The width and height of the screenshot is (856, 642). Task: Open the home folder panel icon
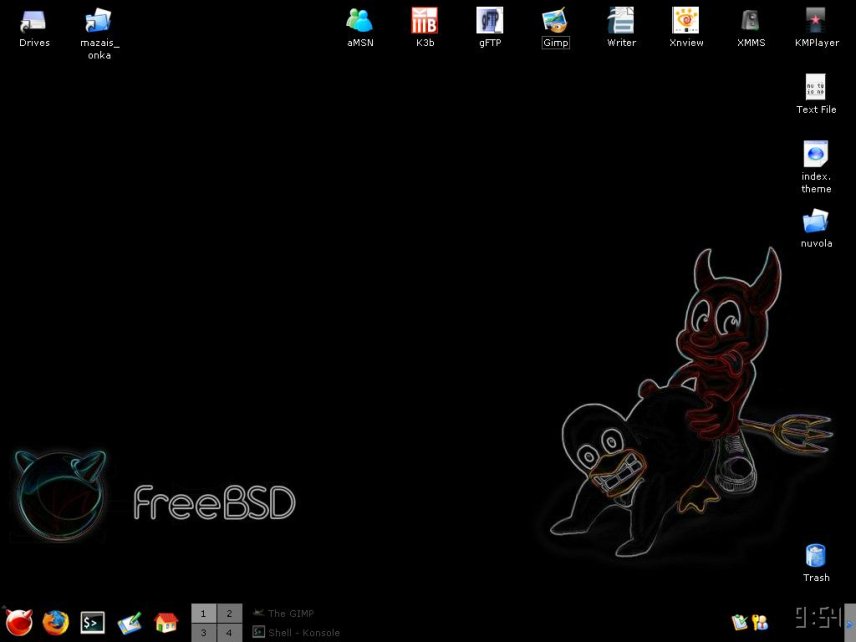coord(166,623)
